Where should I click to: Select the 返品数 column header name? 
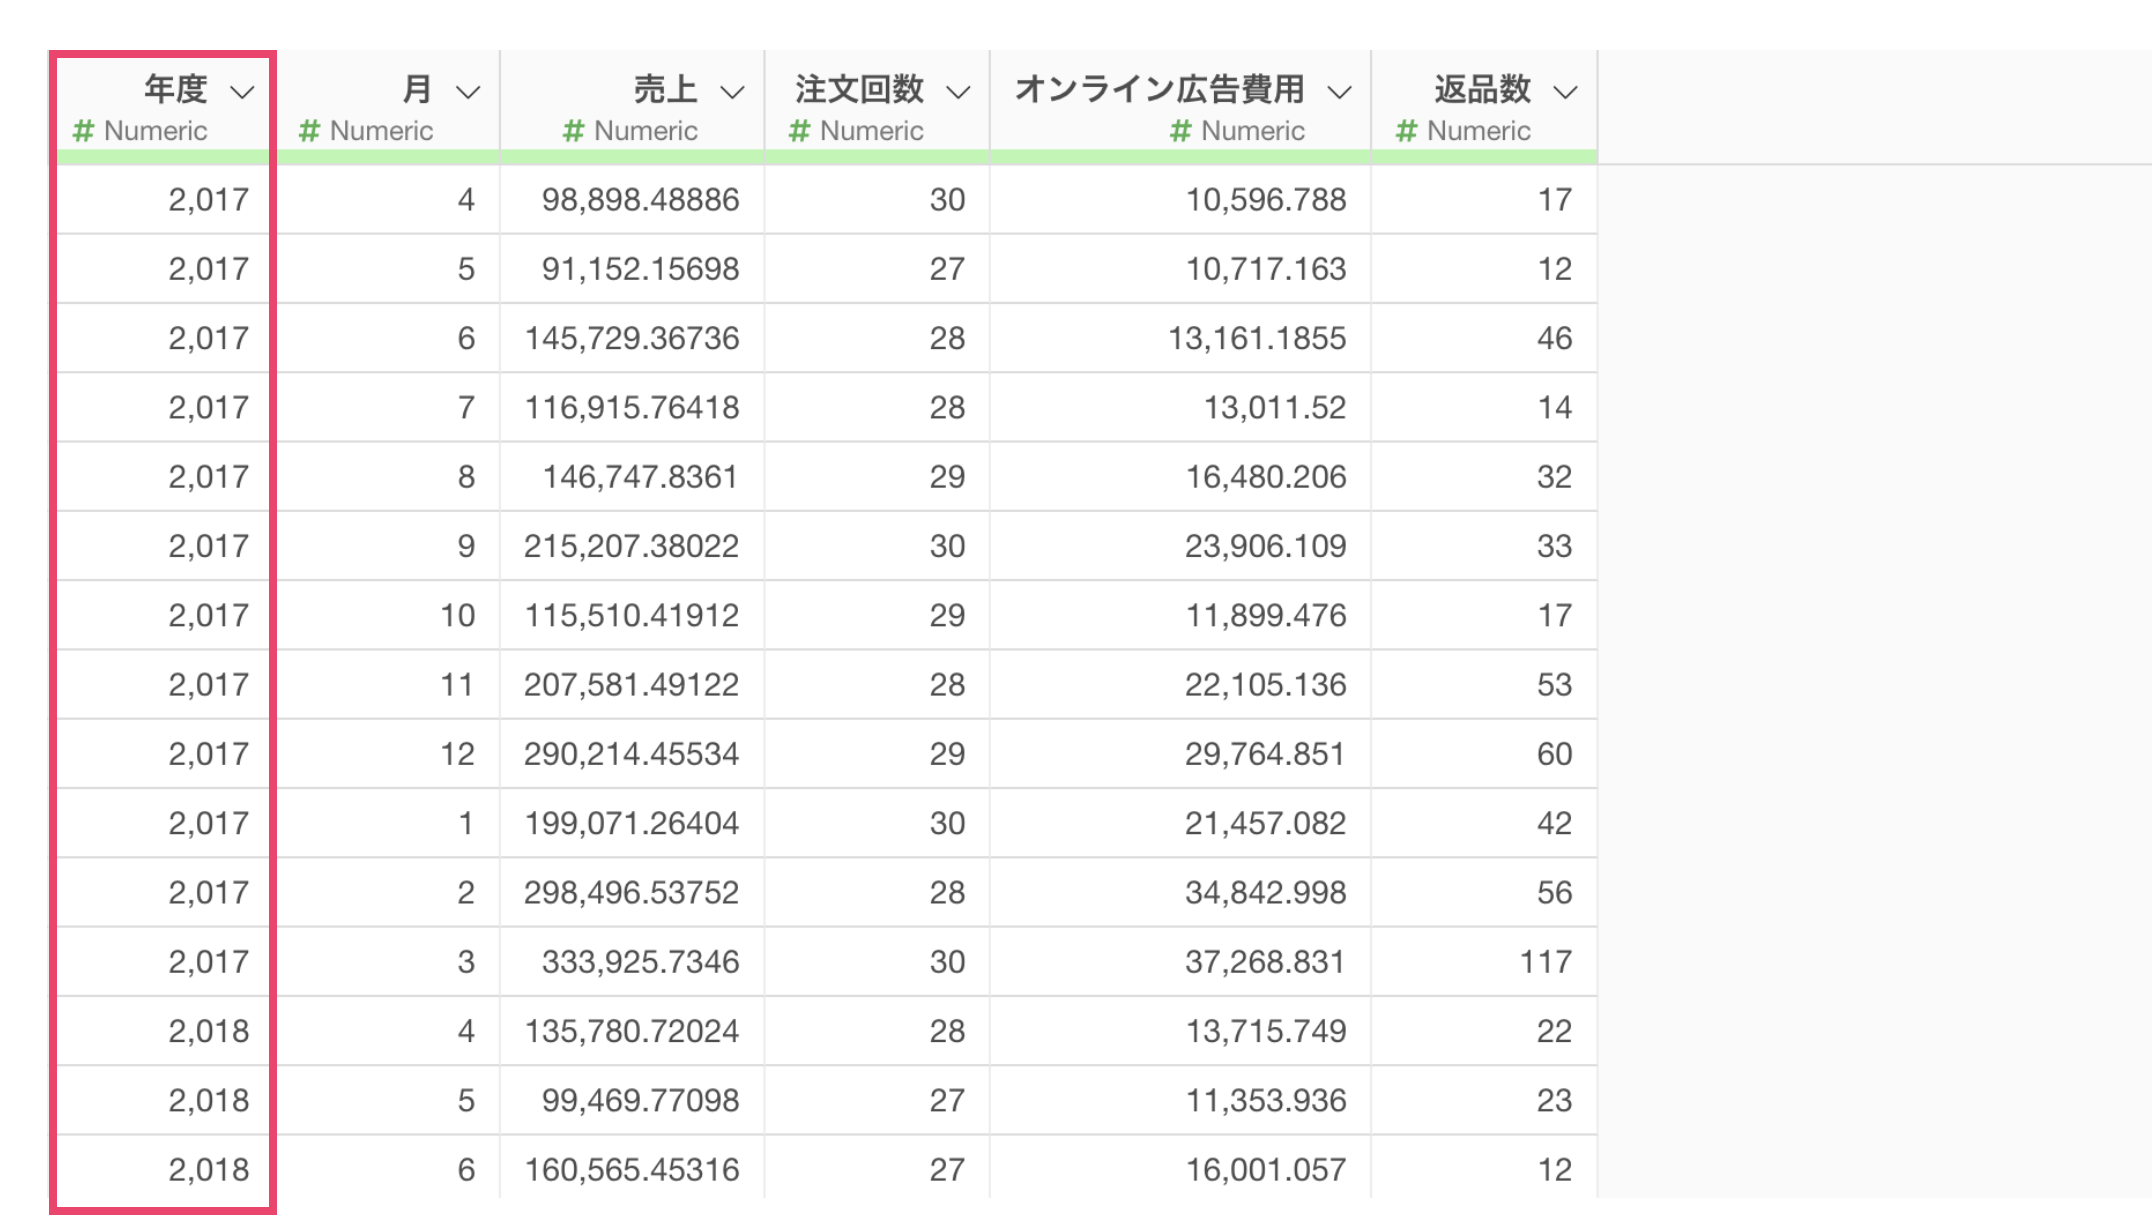[x=1482, y=89]
